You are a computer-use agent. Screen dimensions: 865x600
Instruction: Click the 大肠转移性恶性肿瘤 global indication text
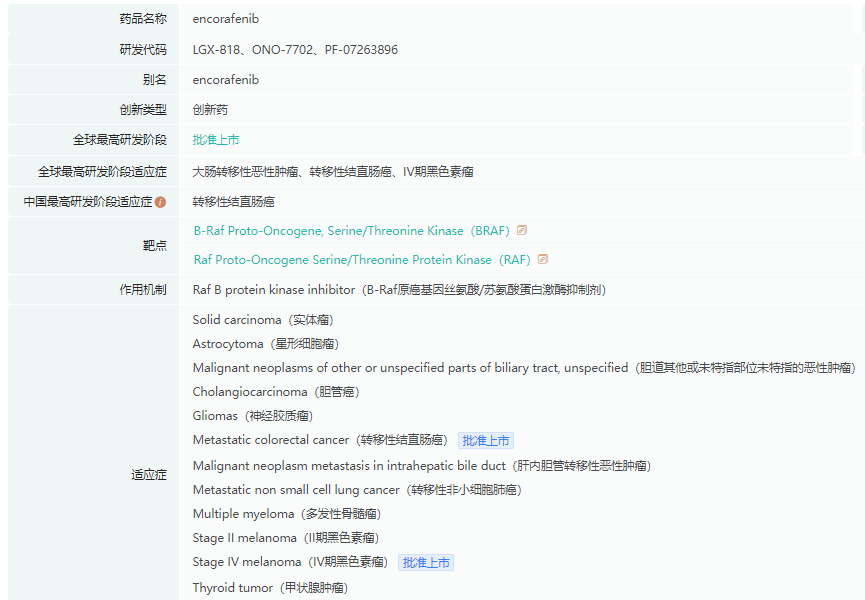tap(245, 172)
